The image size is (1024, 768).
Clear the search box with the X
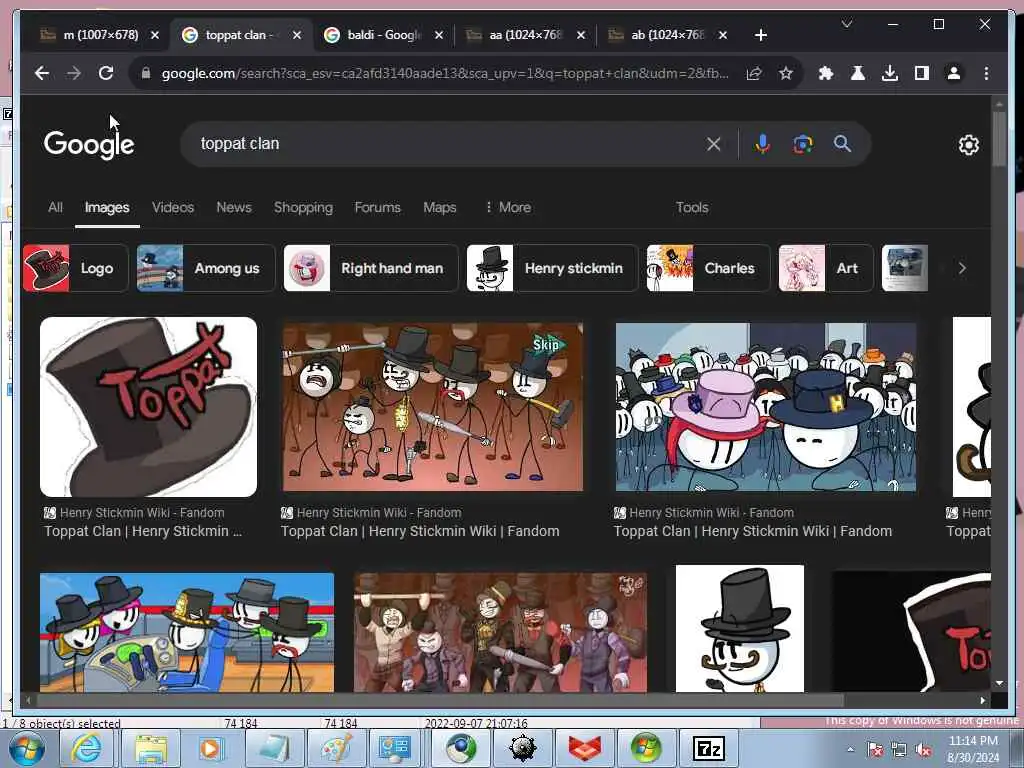click(x=714, y=144)
